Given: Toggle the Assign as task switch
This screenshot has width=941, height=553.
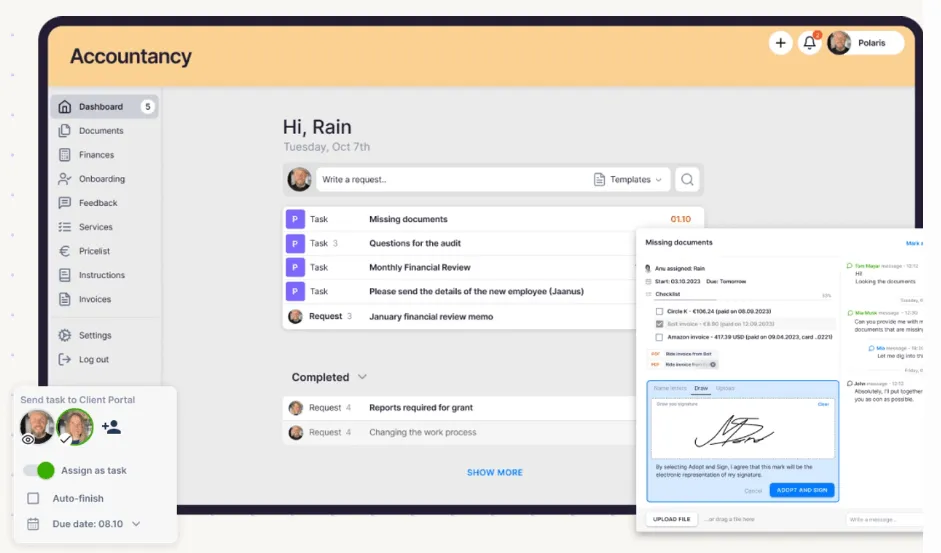Looking at the screenshot, I should pyautogui.click(x=39, y=470).
